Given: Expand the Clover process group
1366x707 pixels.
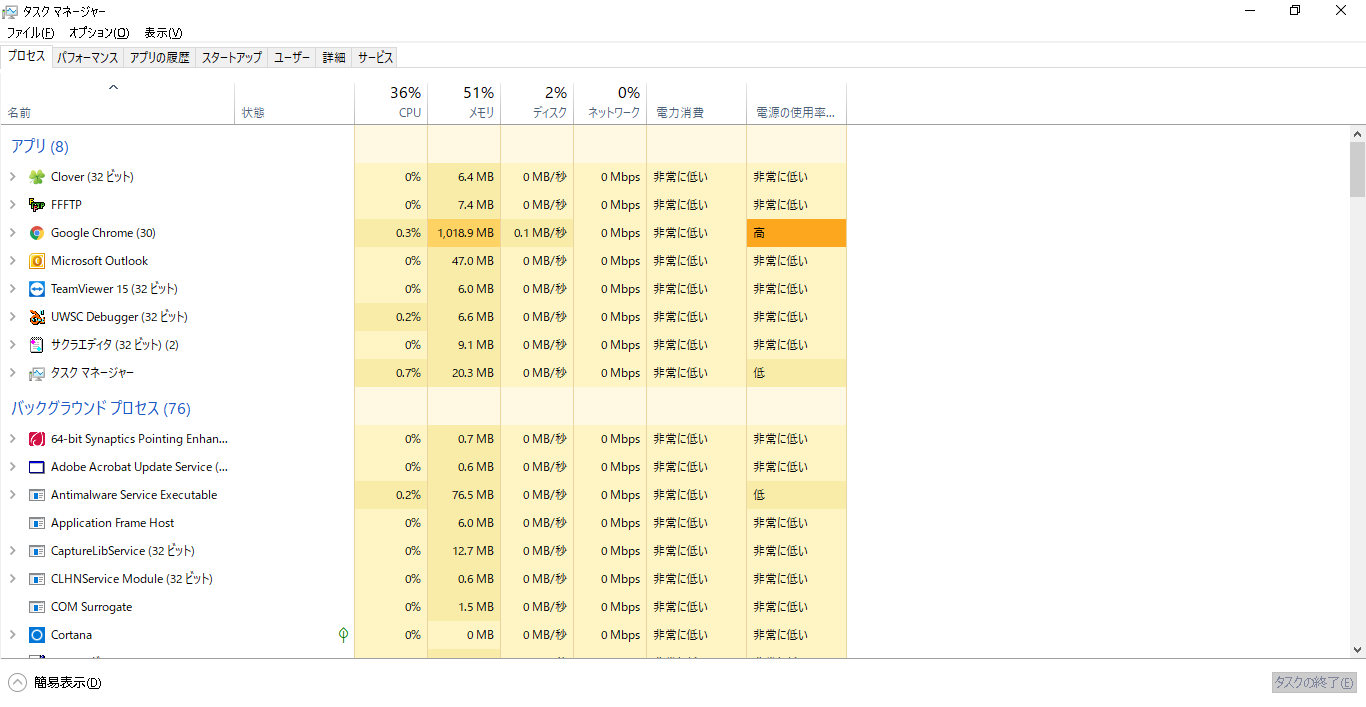Looking at the screenshot, I should [12, 177].
